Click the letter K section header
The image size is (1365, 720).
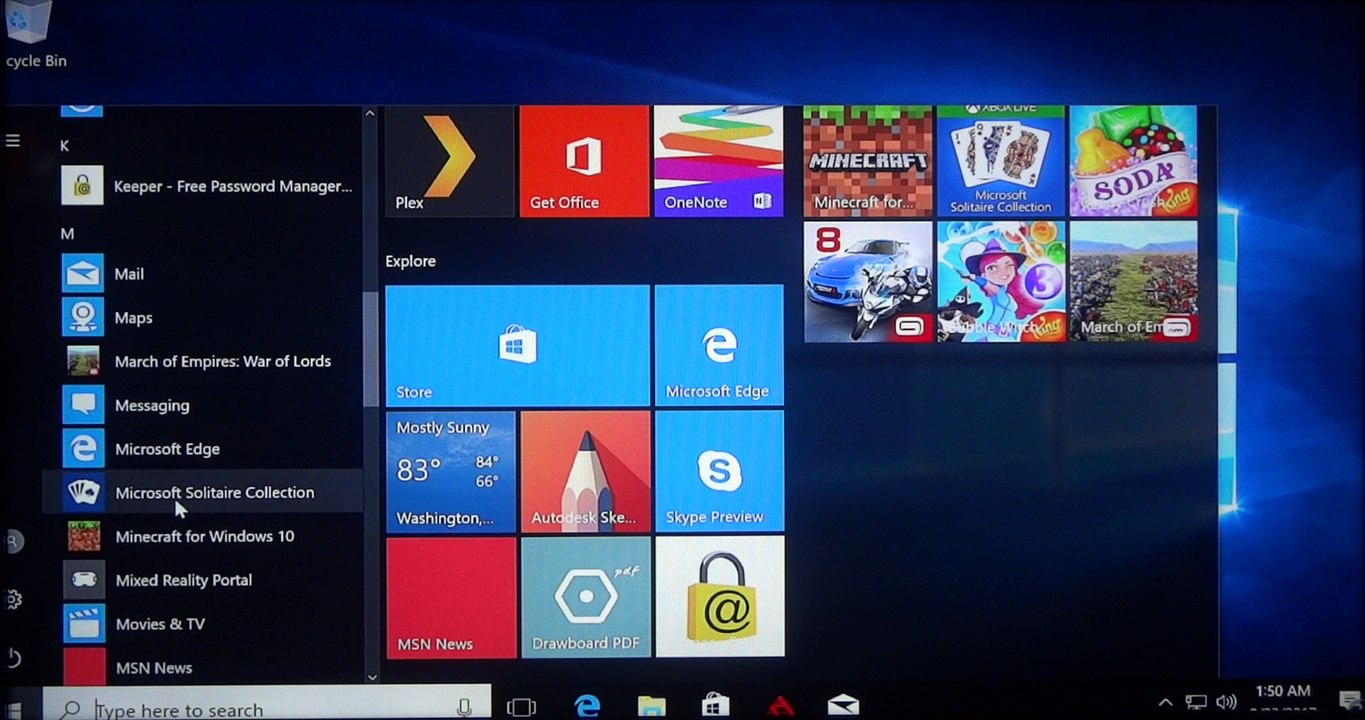click(65, 146)
